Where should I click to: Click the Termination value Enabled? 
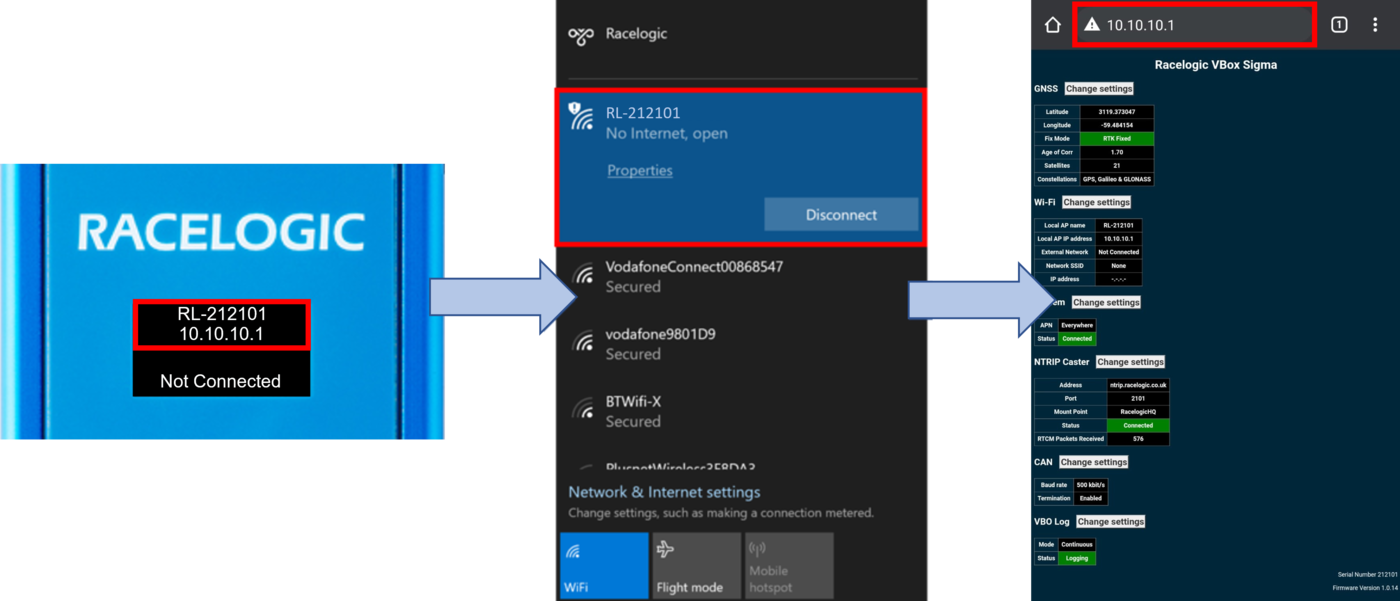1090,498
